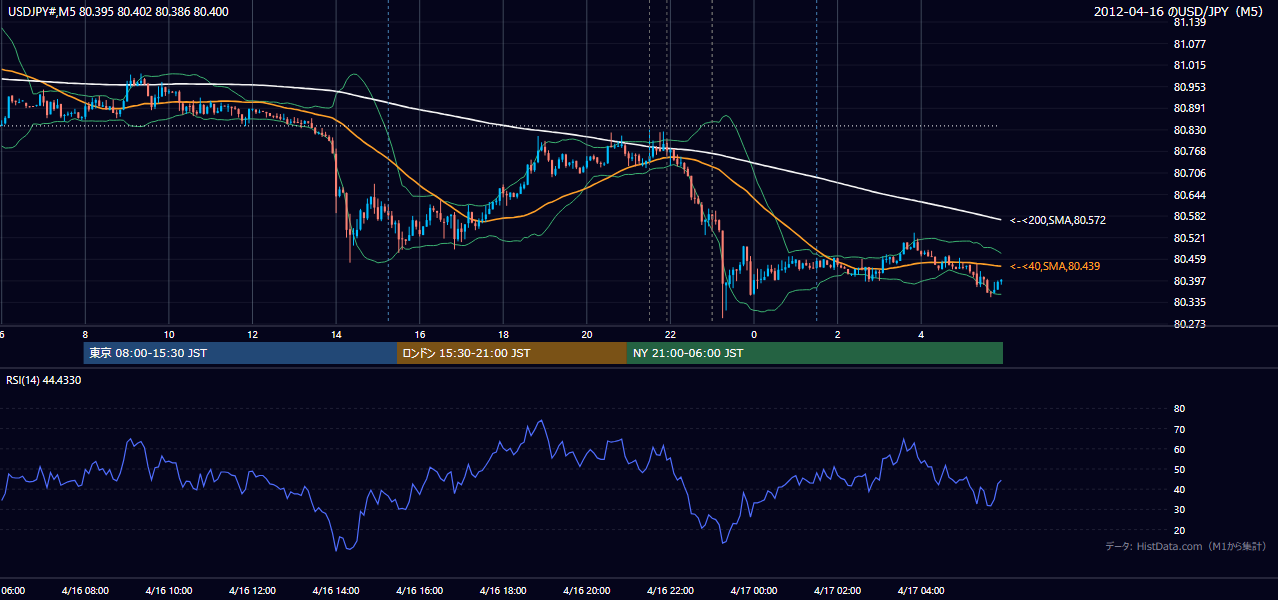Click price level 81.015 on the axis
This screenshot has height=600, width=1278.
[x=1188, y=65]
